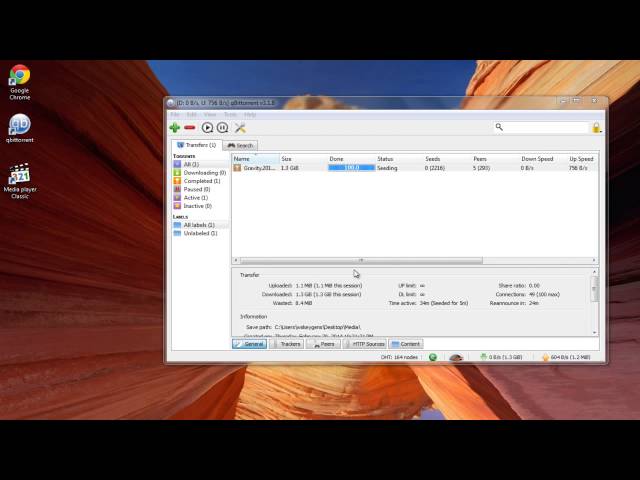This screenshot has height=480, width=640.
Task: Toggle the alternative speed limits turtle icon
Action: coord(456,358)
